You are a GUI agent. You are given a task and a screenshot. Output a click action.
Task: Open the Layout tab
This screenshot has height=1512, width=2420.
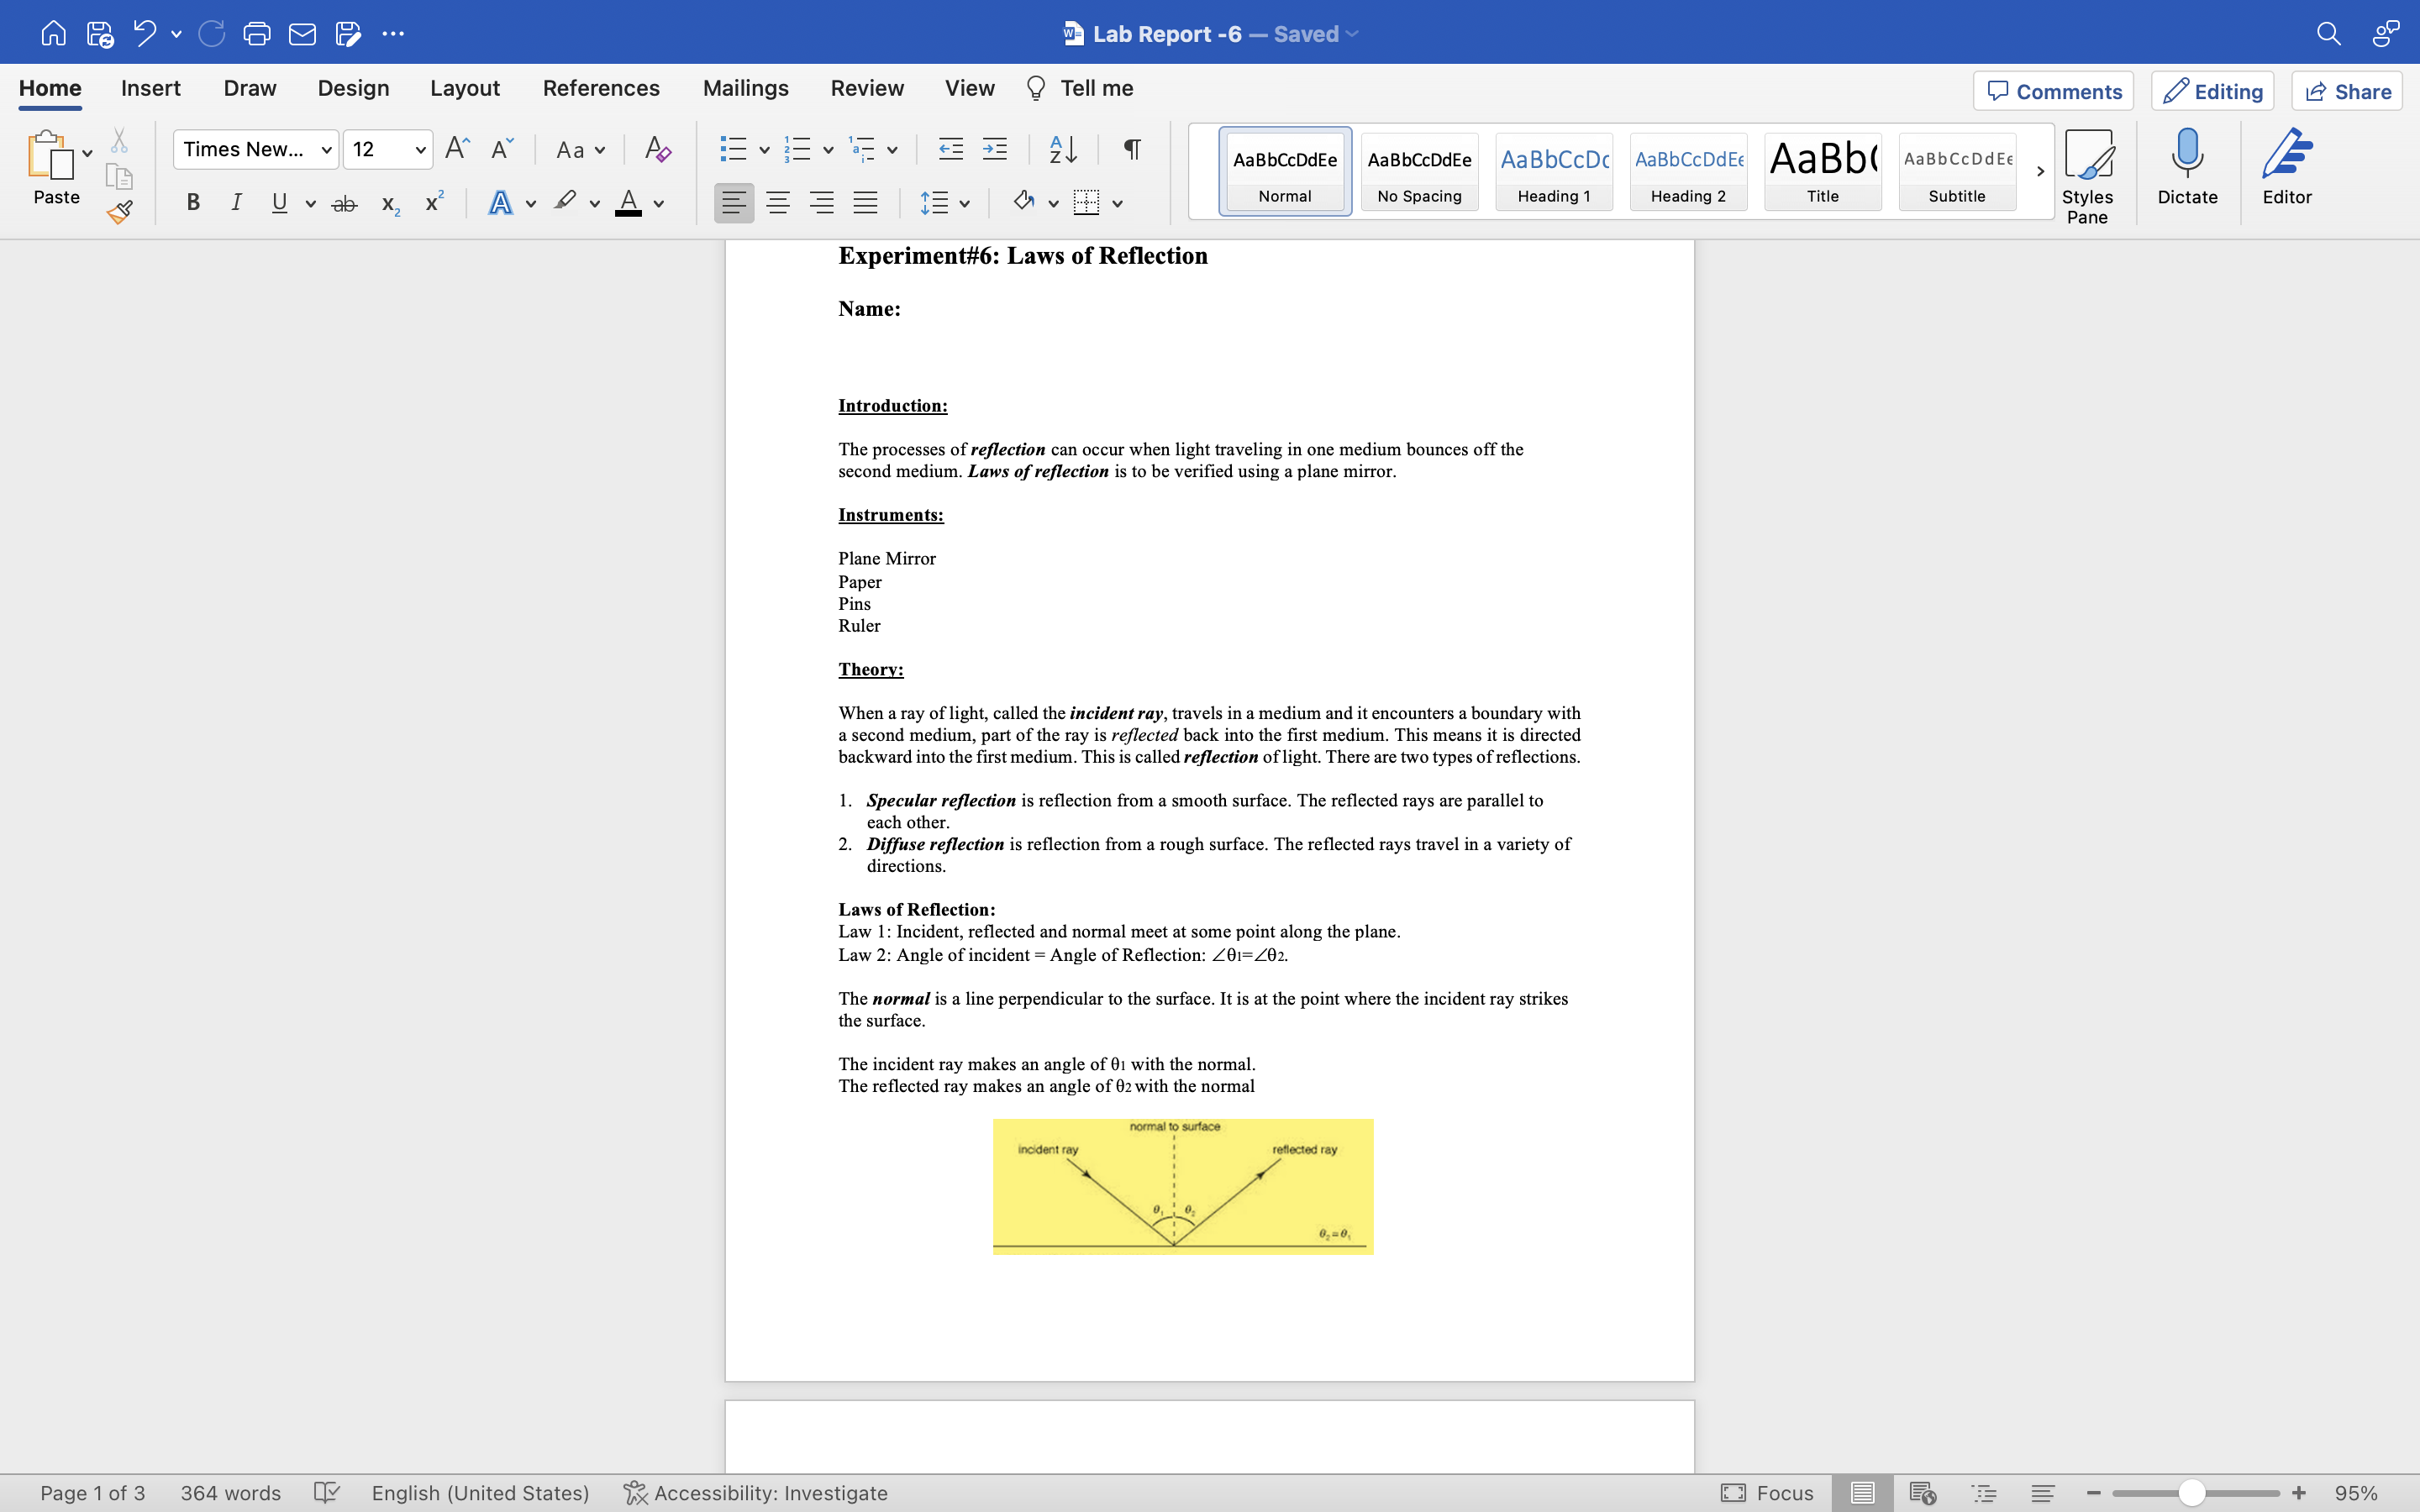coord(464,88)
